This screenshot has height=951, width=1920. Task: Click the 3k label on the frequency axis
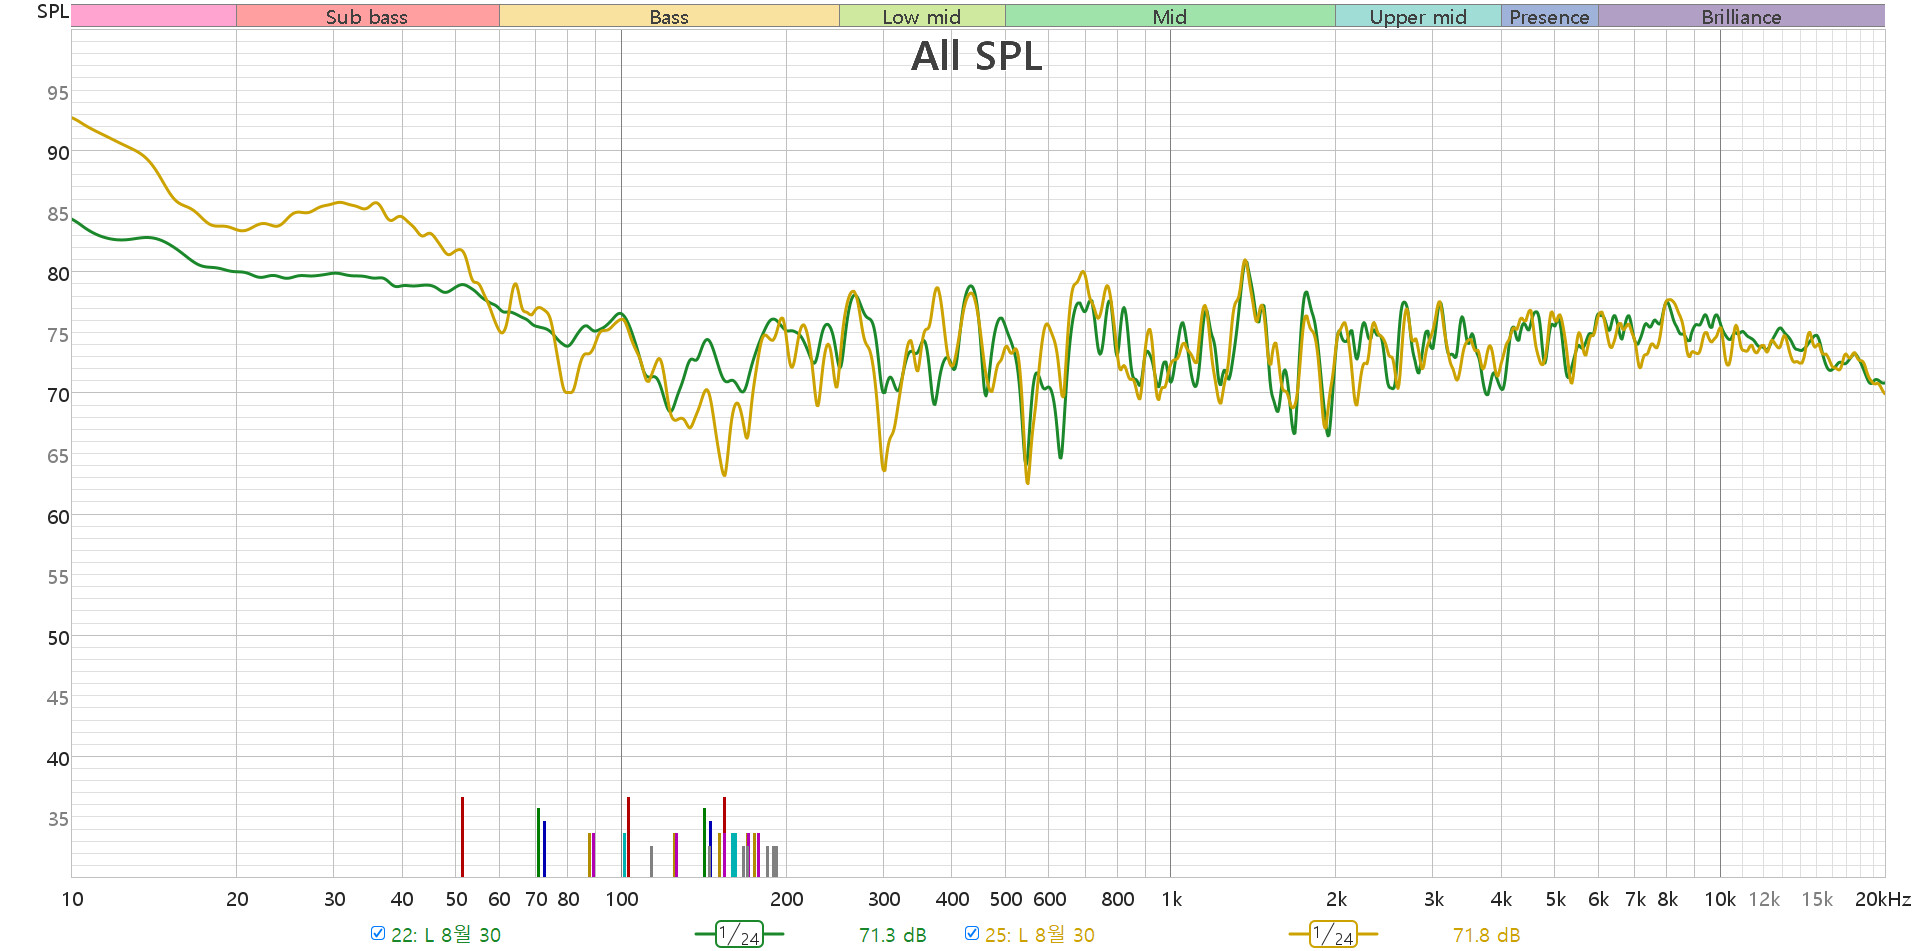pos(1433,899)
